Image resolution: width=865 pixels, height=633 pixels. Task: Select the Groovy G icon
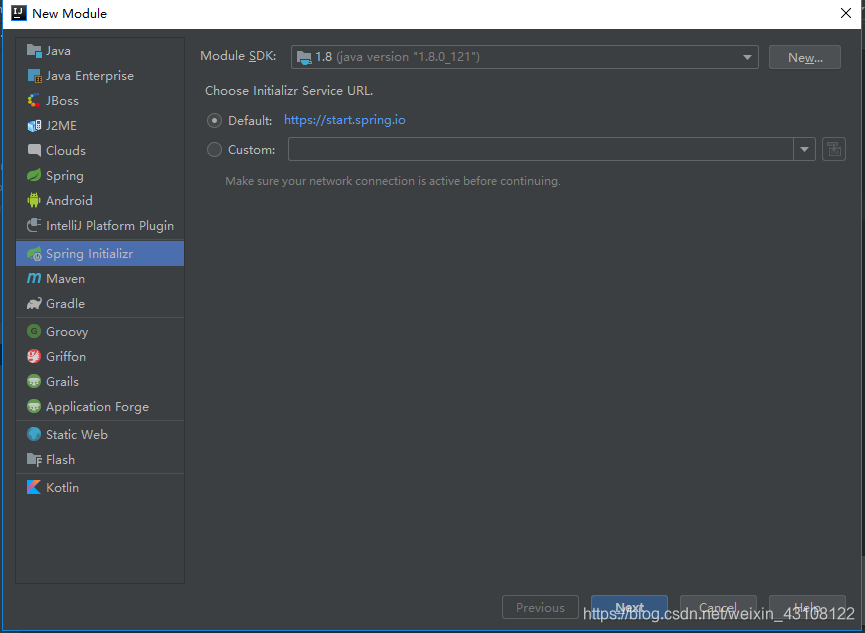tap(34, 331)
